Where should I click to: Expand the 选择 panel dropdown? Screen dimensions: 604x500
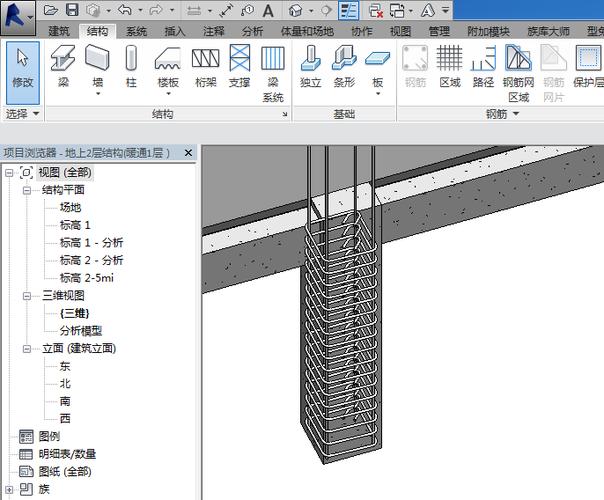36,115
